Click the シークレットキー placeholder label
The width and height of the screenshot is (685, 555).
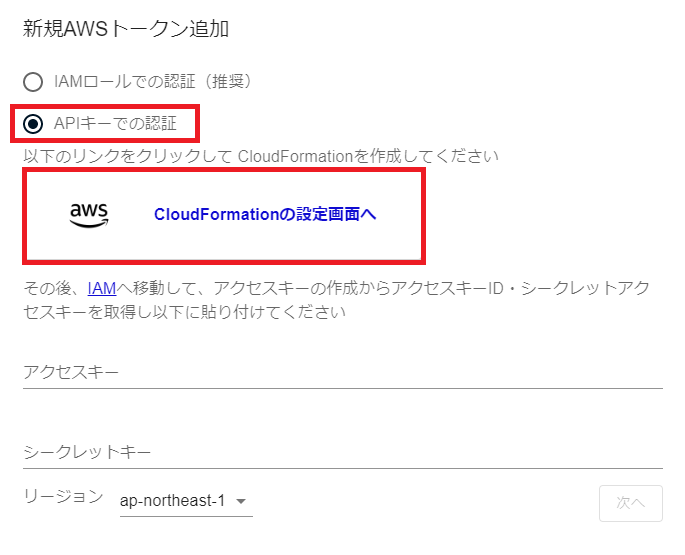87,453
